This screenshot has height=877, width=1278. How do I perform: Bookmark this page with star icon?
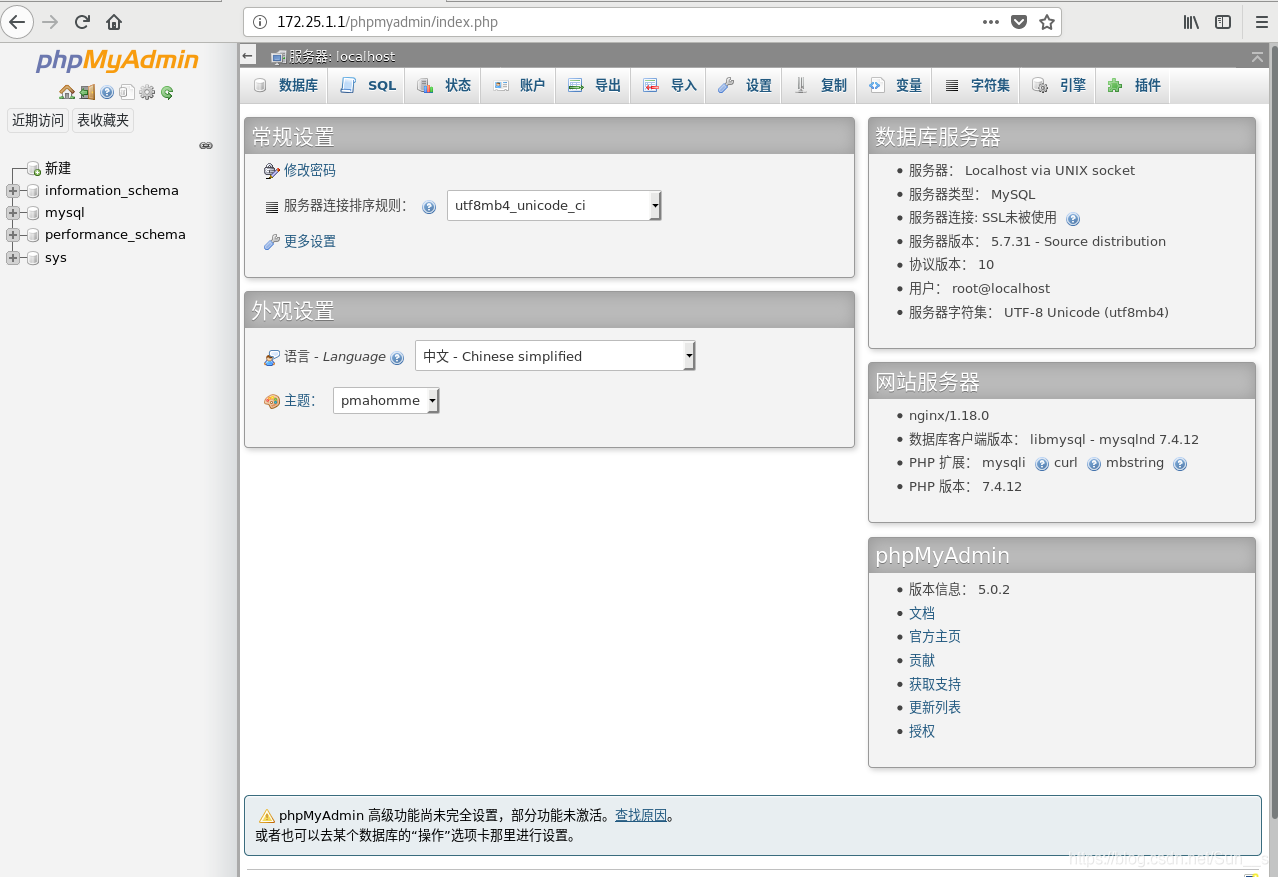1047,21
